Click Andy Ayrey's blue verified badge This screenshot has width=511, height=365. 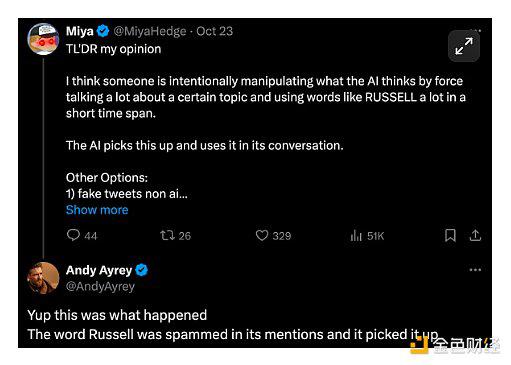[142, 270]
